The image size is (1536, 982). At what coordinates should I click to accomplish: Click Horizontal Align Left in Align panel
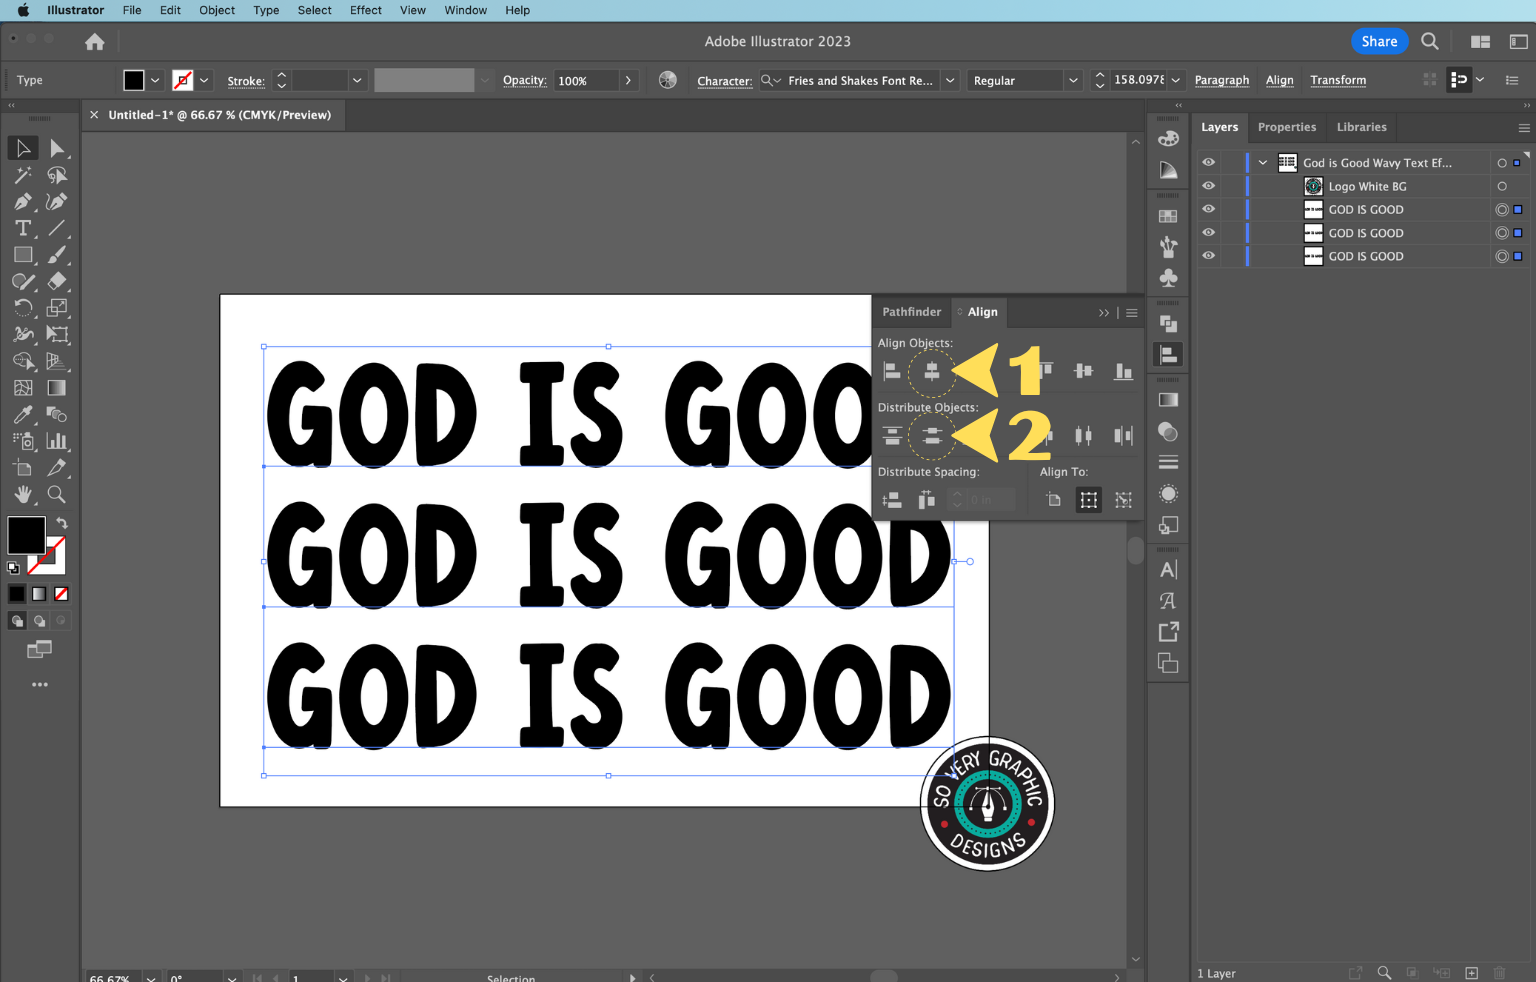[892, 372]
